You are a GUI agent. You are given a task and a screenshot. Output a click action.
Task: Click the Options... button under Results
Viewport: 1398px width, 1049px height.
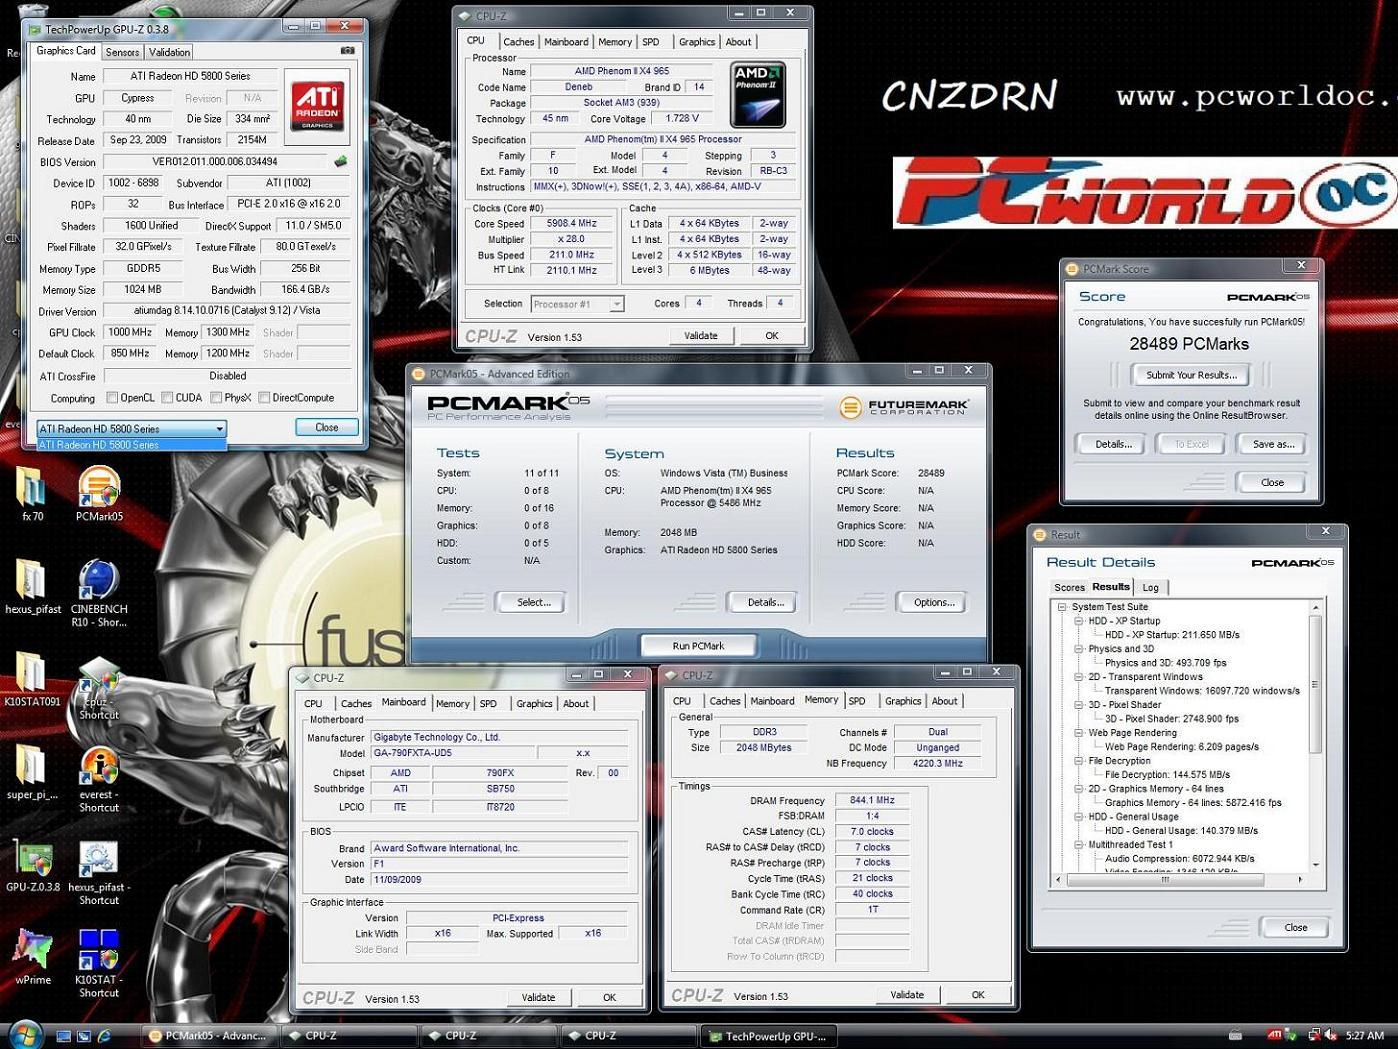933,602
